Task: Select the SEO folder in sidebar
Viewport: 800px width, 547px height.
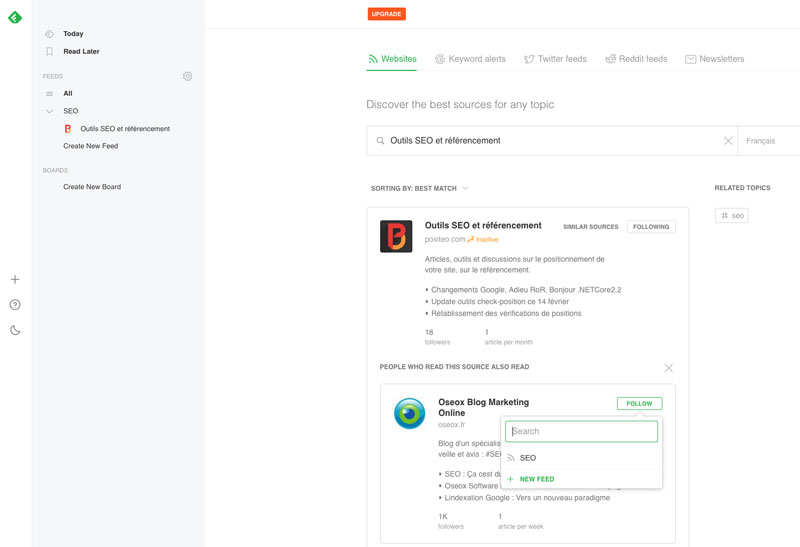Action: pos(70,111)
